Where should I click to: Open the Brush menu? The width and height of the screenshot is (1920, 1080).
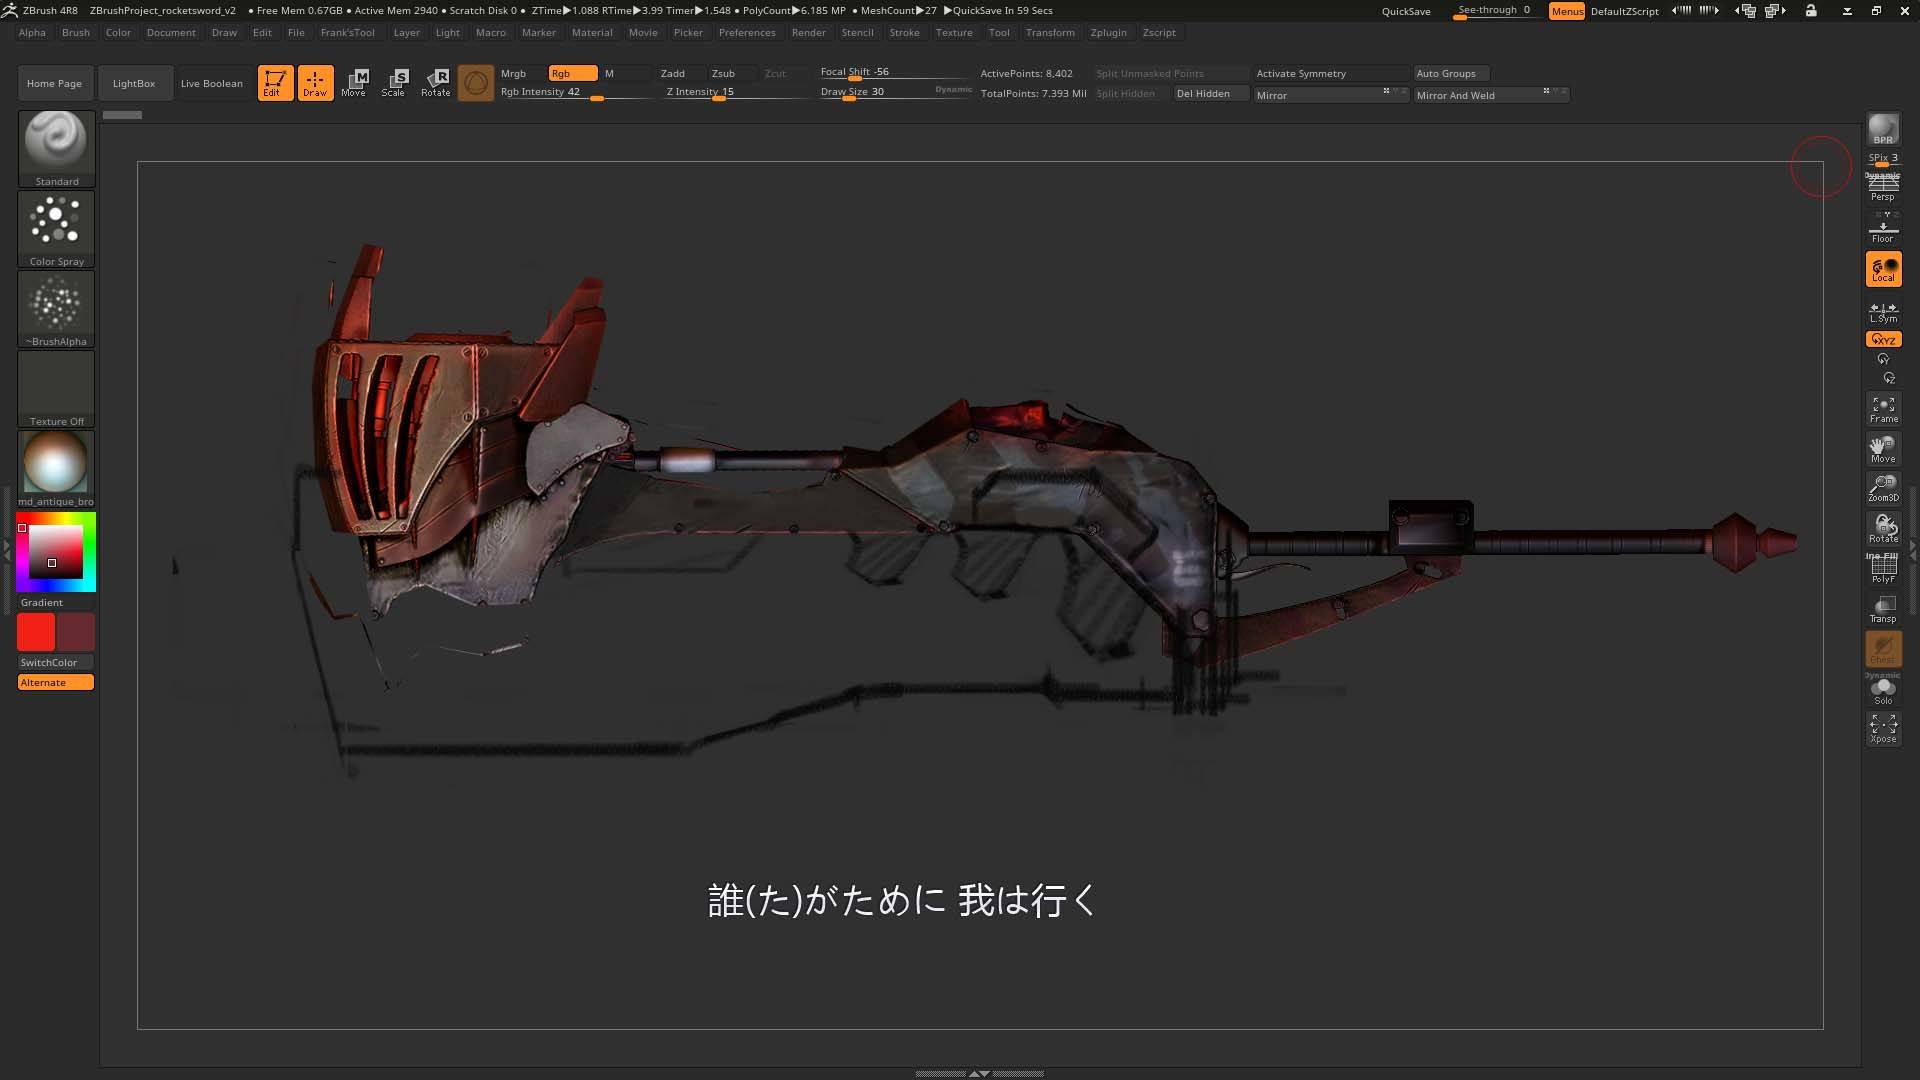click(x=76, y=32)
